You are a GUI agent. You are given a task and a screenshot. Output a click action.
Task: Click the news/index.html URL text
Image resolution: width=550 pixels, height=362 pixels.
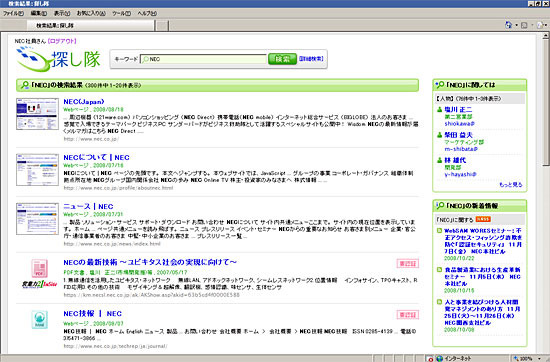(x=112, y=244)
